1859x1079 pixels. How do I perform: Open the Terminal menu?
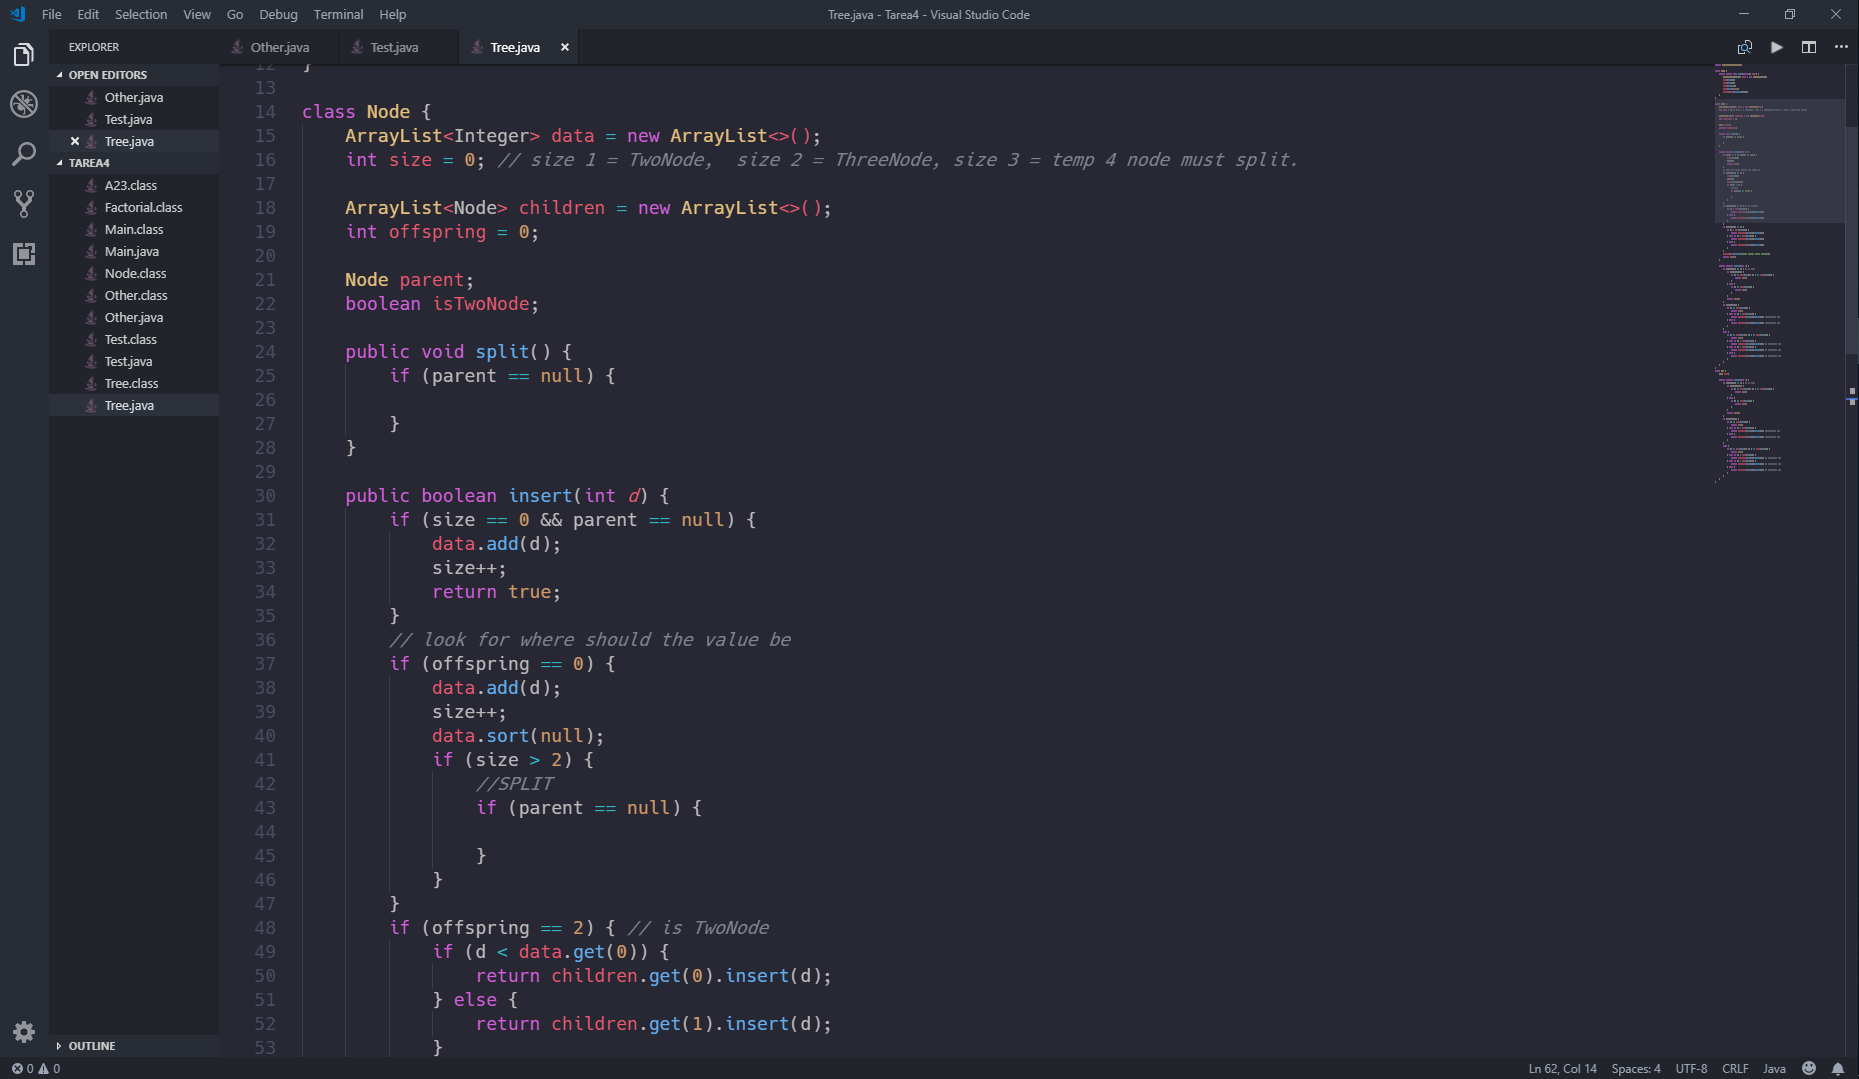pos(338,14)
